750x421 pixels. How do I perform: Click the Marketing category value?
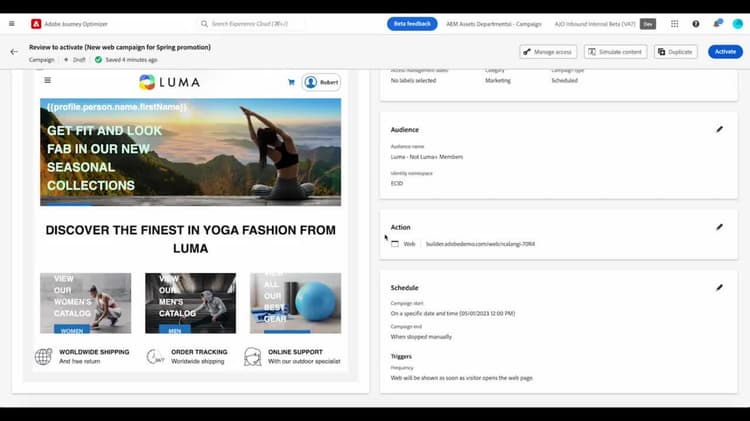click(497, 80)
